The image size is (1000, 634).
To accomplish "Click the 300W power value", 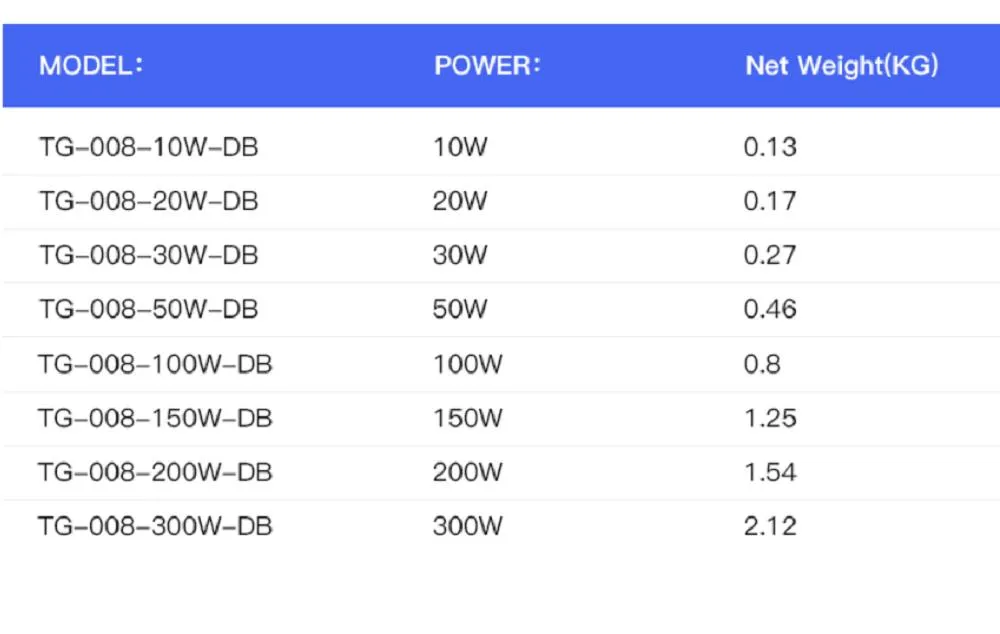I will [x=467, y=526].
